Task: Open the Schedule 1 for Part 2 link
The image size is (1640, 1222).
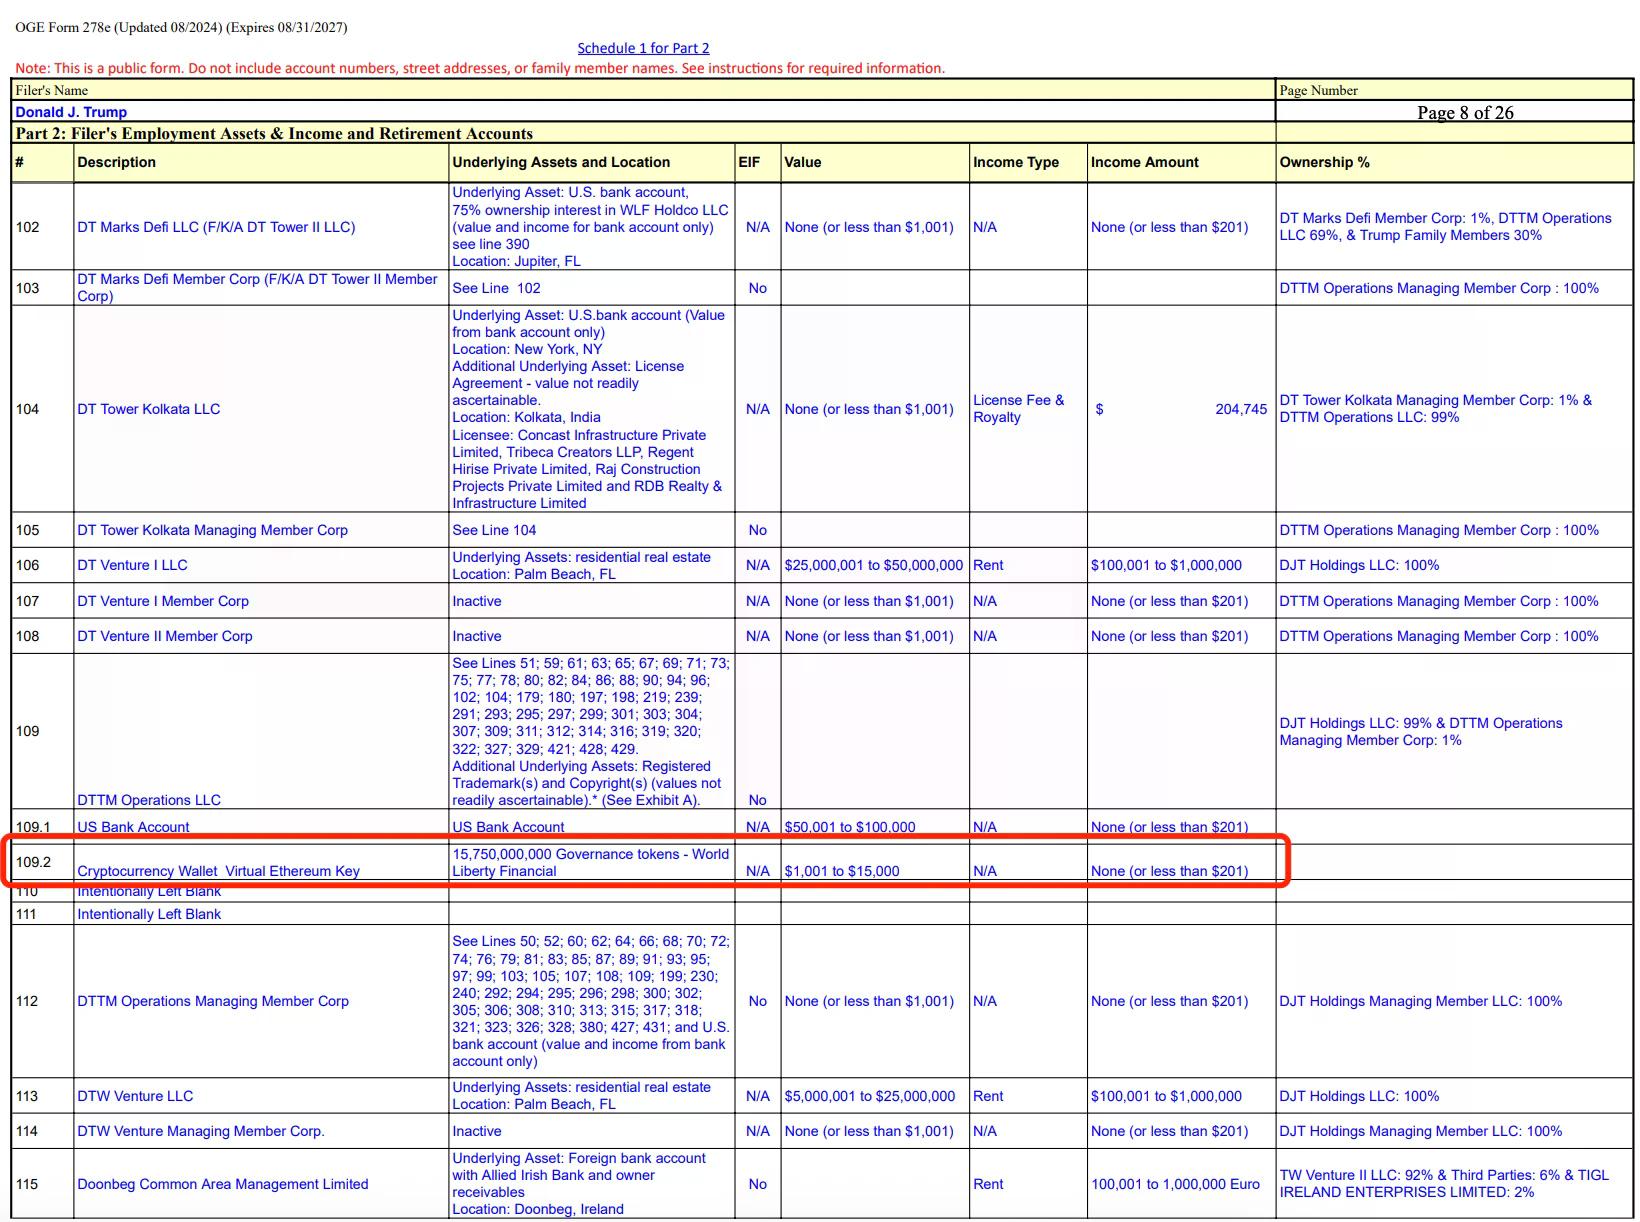Action: pyautogui.click(x=643, y=48)
